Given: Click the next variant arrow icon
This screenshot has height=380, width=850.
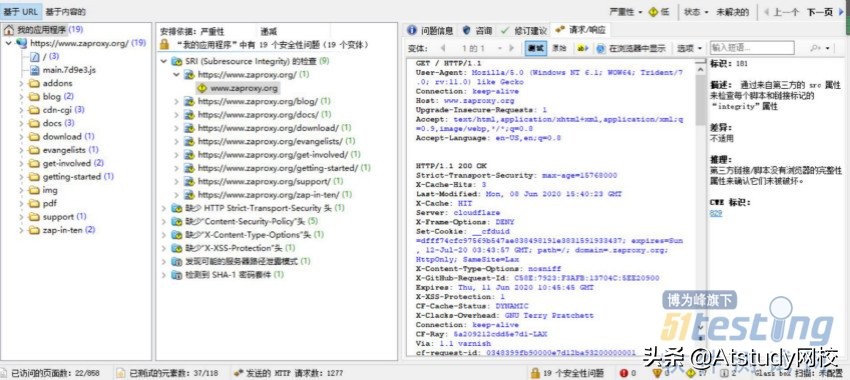Looking at the screenshot, I should point(512,48).
